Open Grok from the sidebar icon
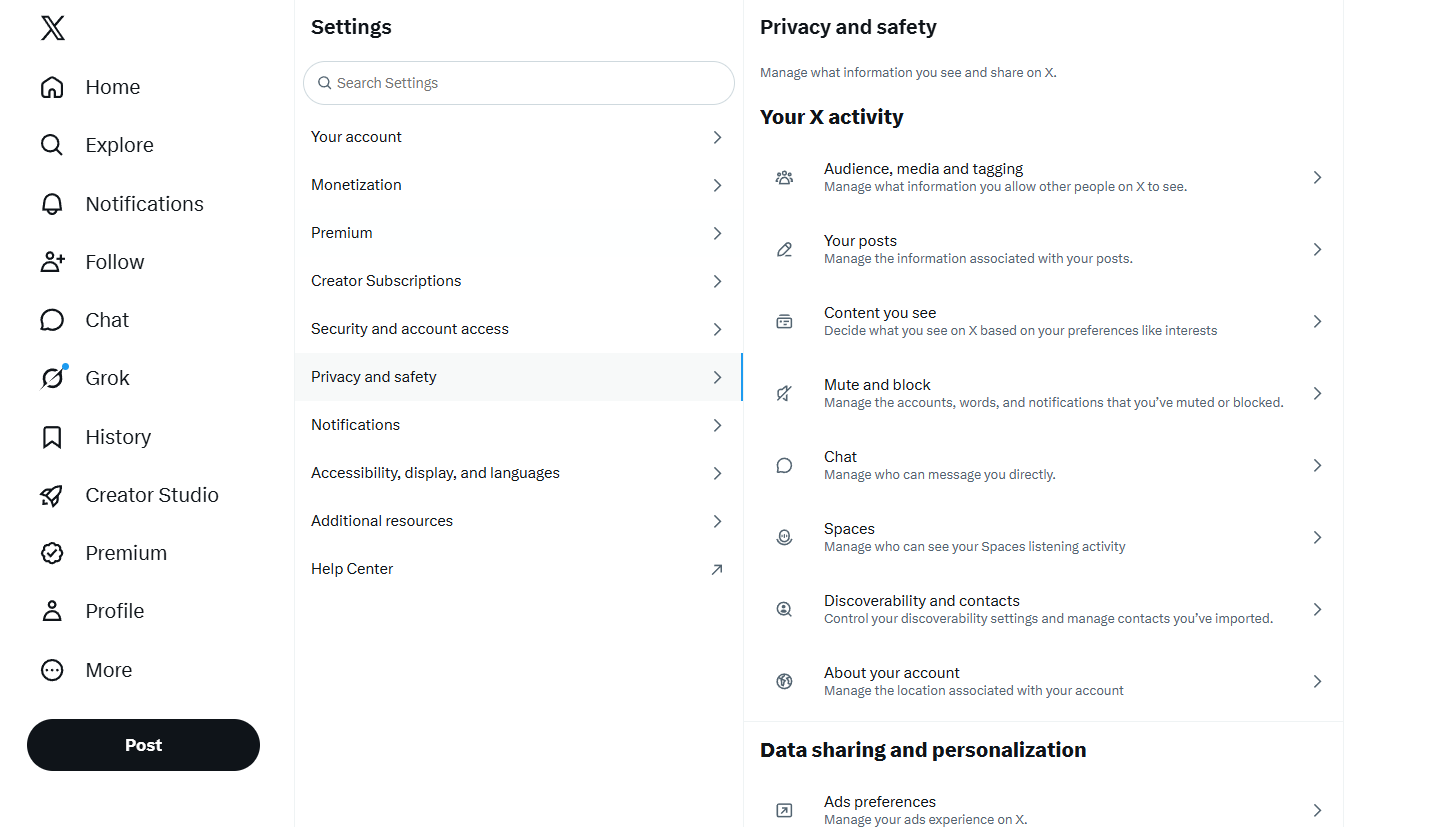The width and height of the screenshot is (1443, 827). tap(52, 378)
